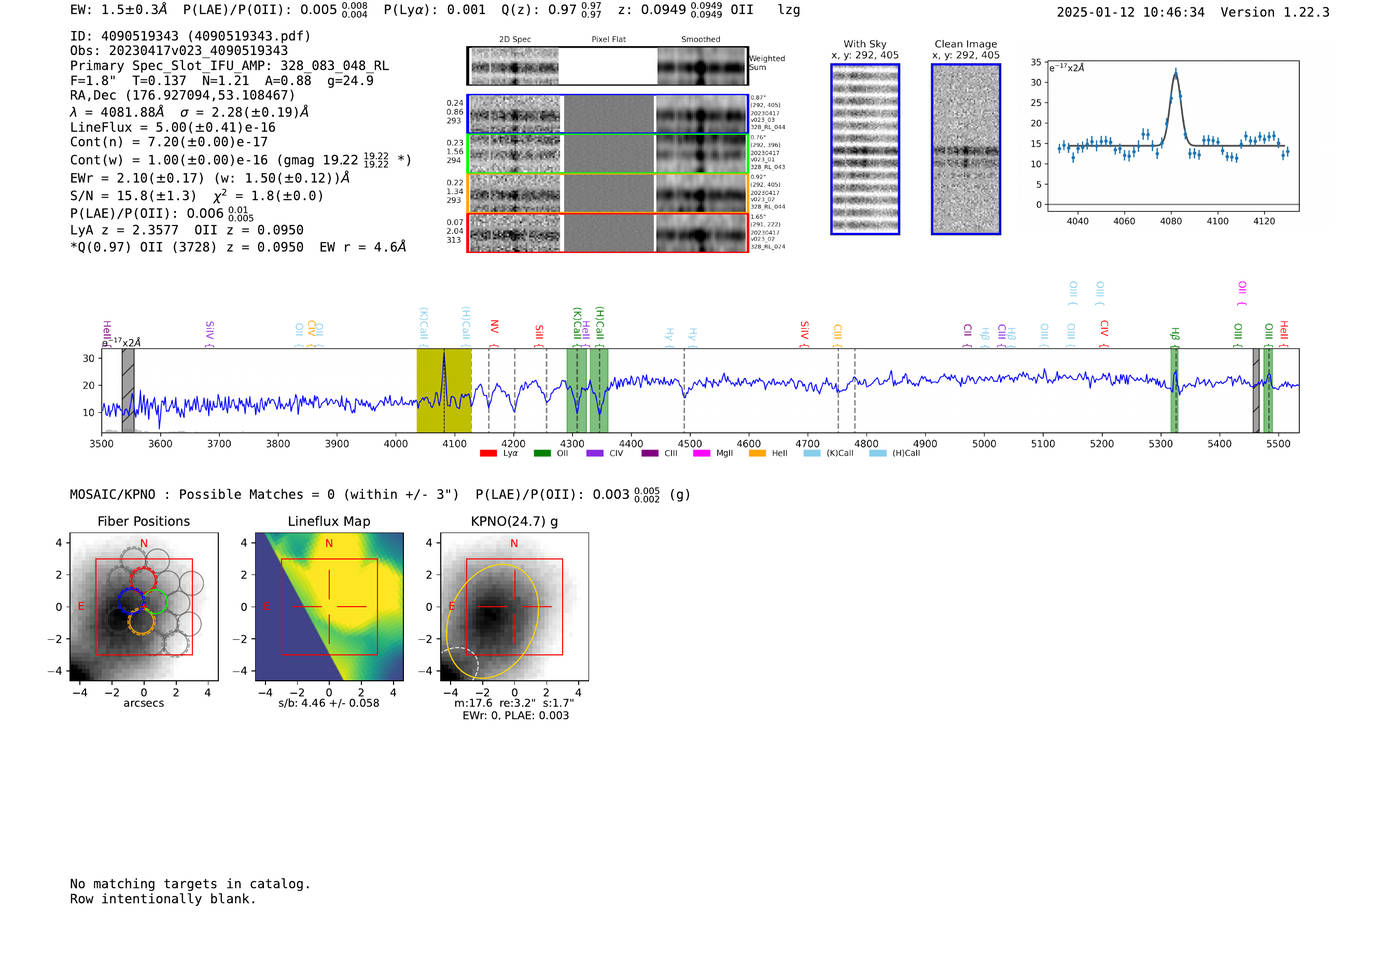
Task: Click the F=1.8" T=0.137 line
Action: (222, 81)
